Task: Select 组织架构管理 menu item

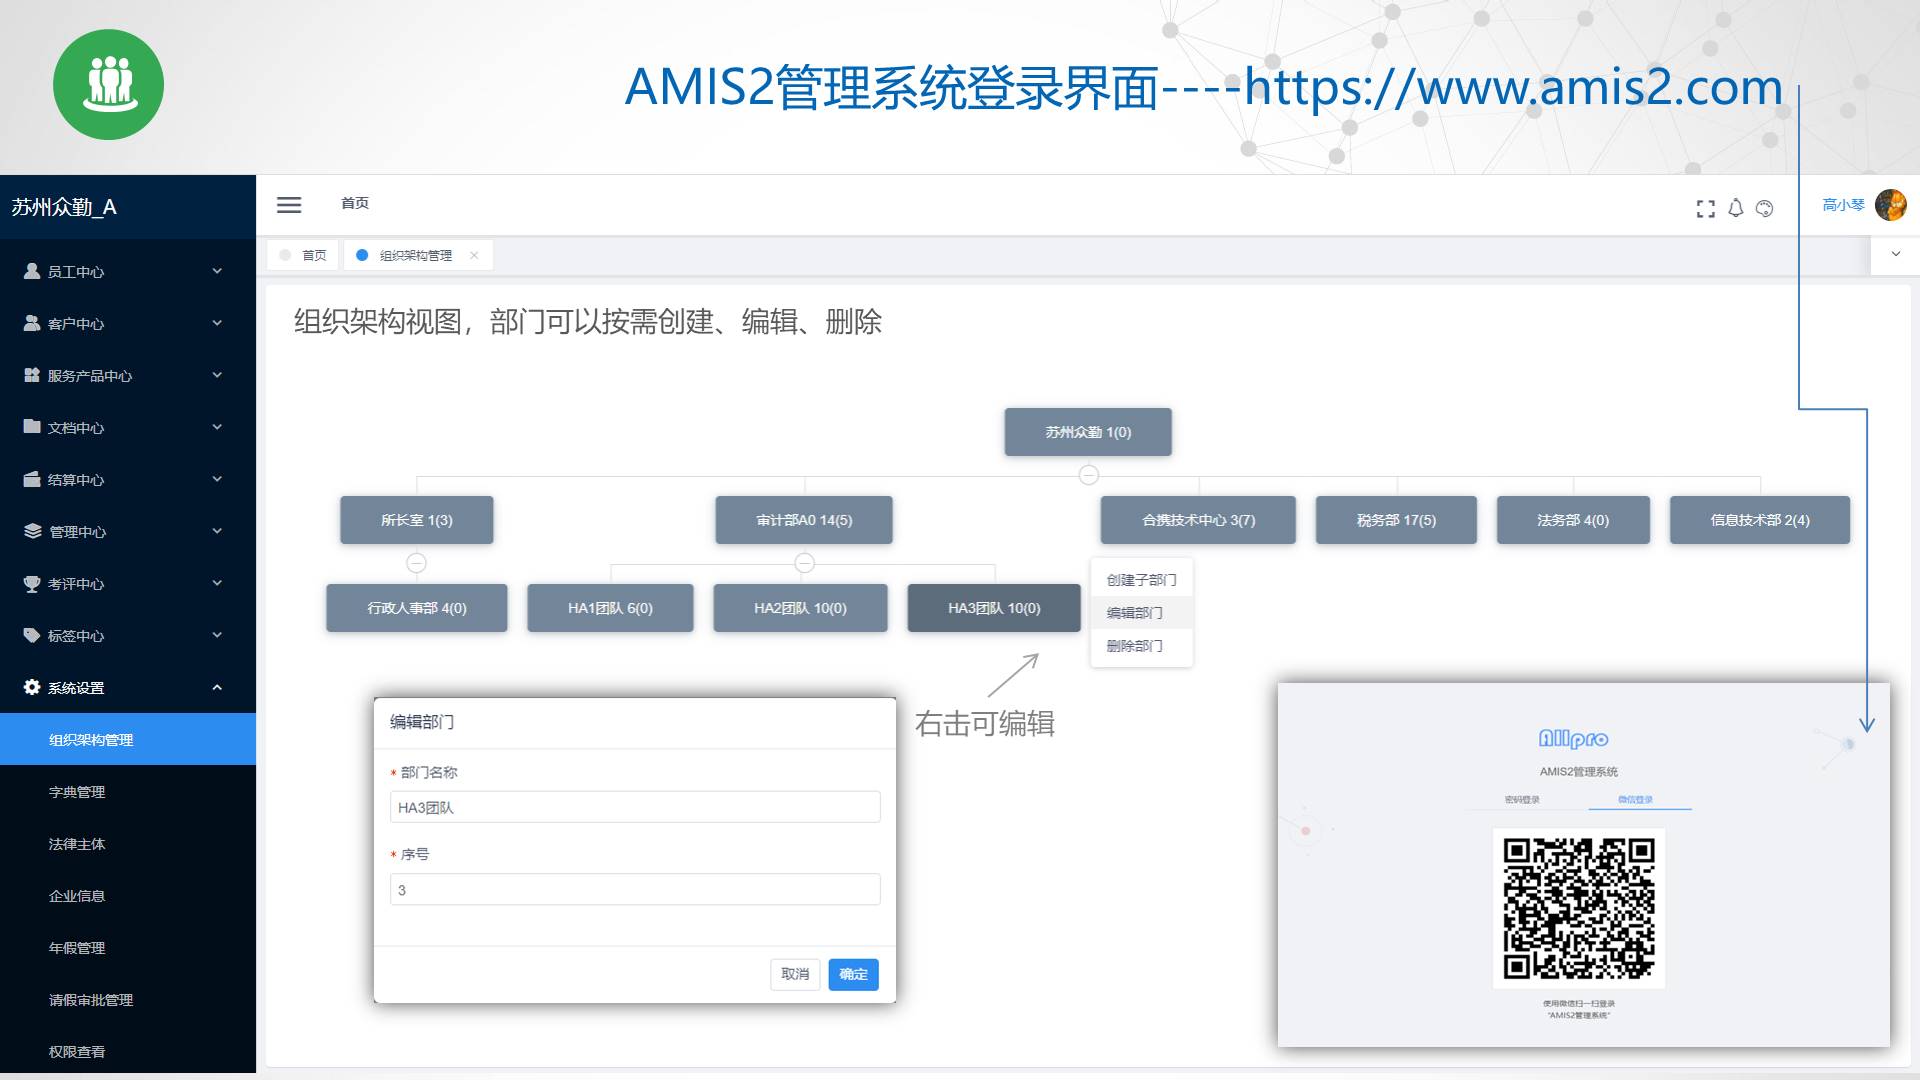Action: tap(128, 739)
